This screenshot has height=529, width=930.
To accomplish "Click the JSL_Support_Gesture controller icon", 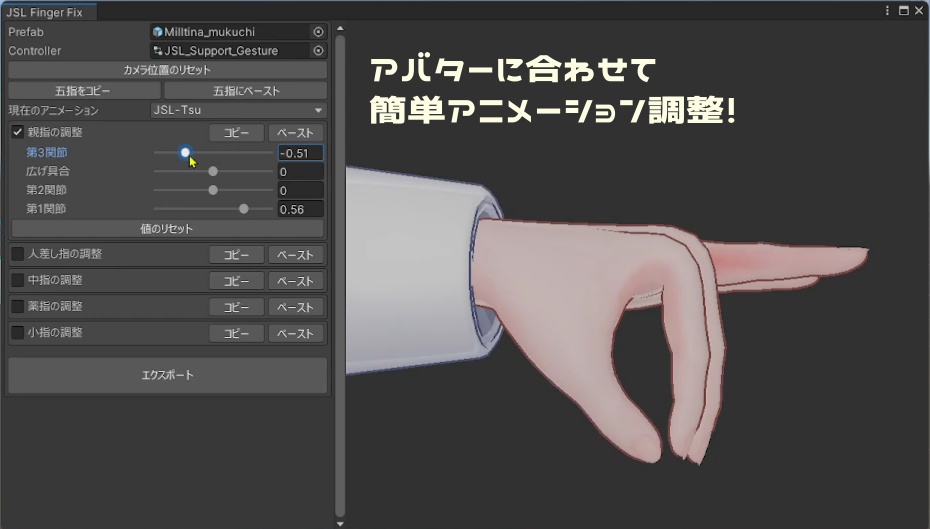I will 157,51.
